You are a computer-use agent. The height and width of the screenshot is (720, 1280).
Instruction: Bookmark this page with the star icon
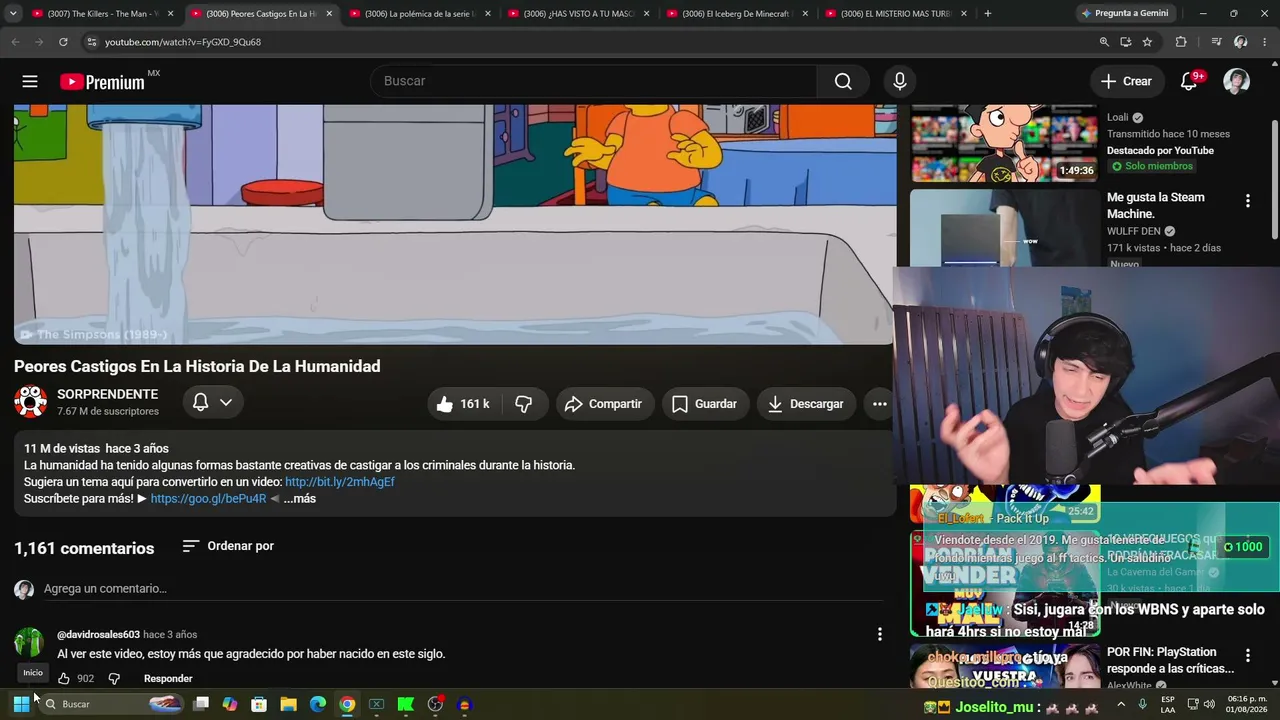coord(1147,42)
